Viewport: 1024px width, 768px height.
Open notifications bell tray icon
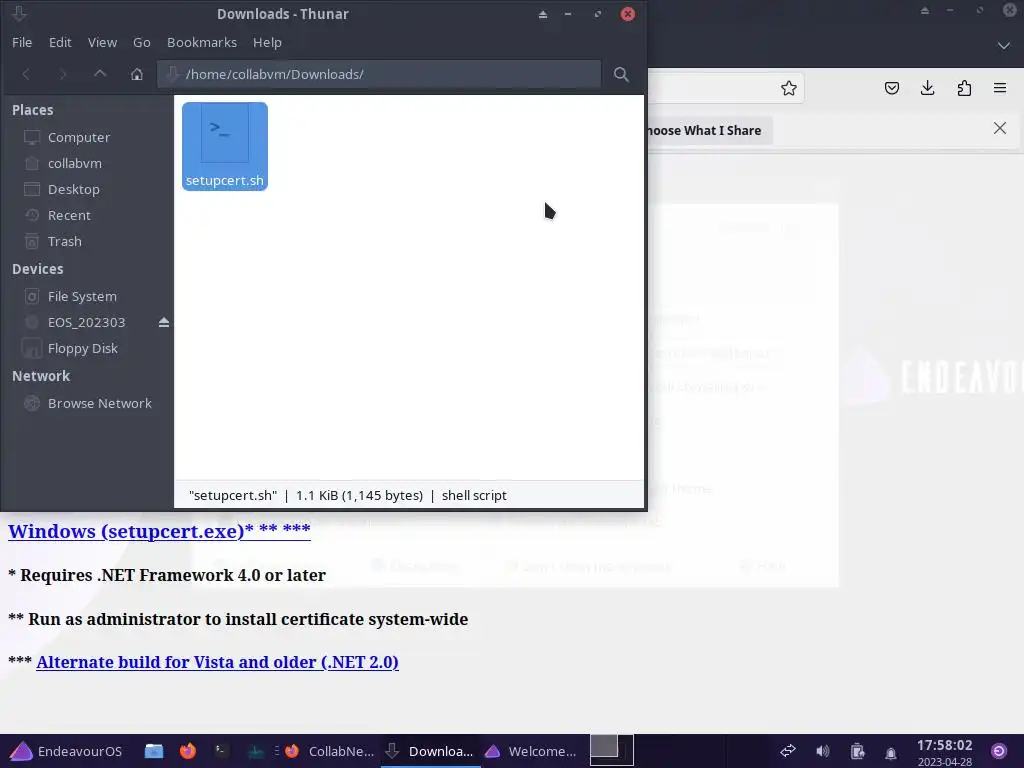pyautogui.click(x=891, y=752)
